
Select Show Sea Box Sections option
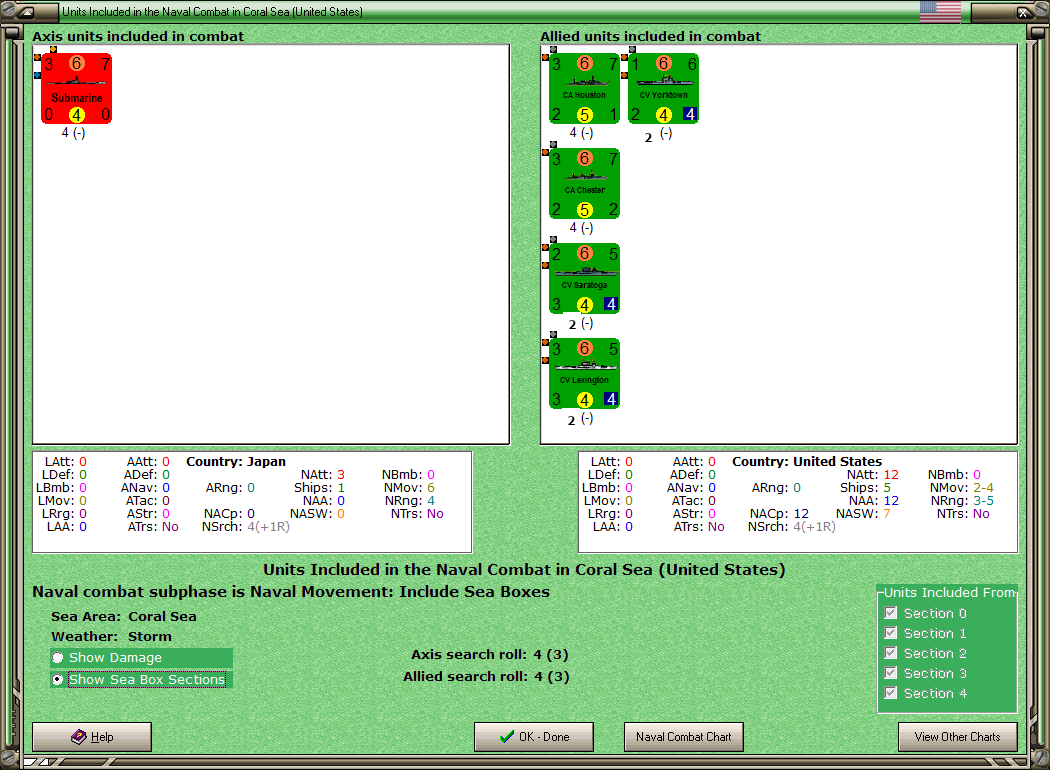139,680
